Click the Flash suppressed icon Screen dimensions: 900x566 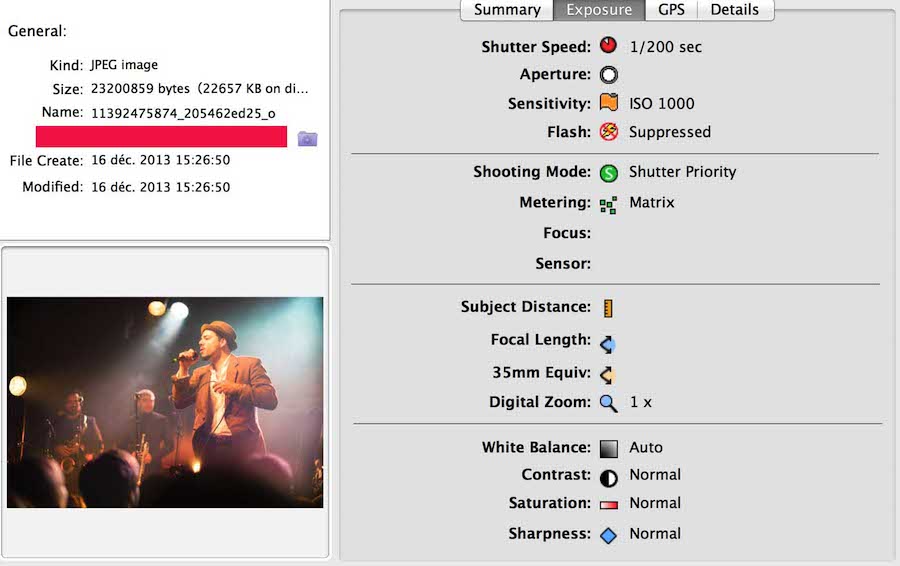[609, 131]
